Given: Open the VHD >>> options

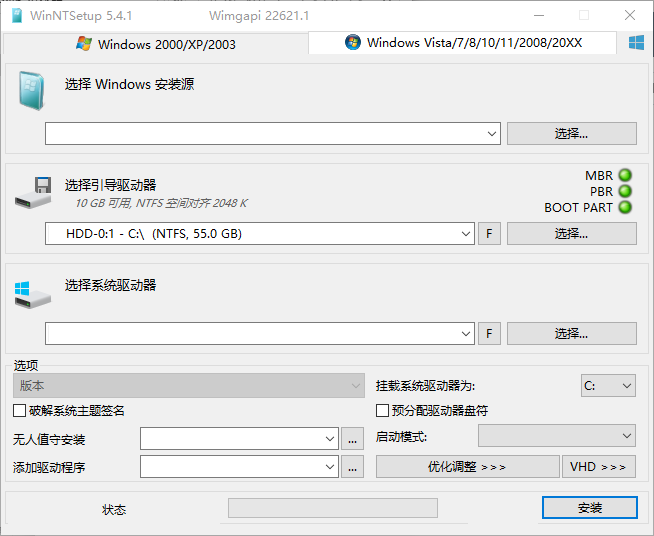Looking at the screenshot, I should [x=599, y=467].
